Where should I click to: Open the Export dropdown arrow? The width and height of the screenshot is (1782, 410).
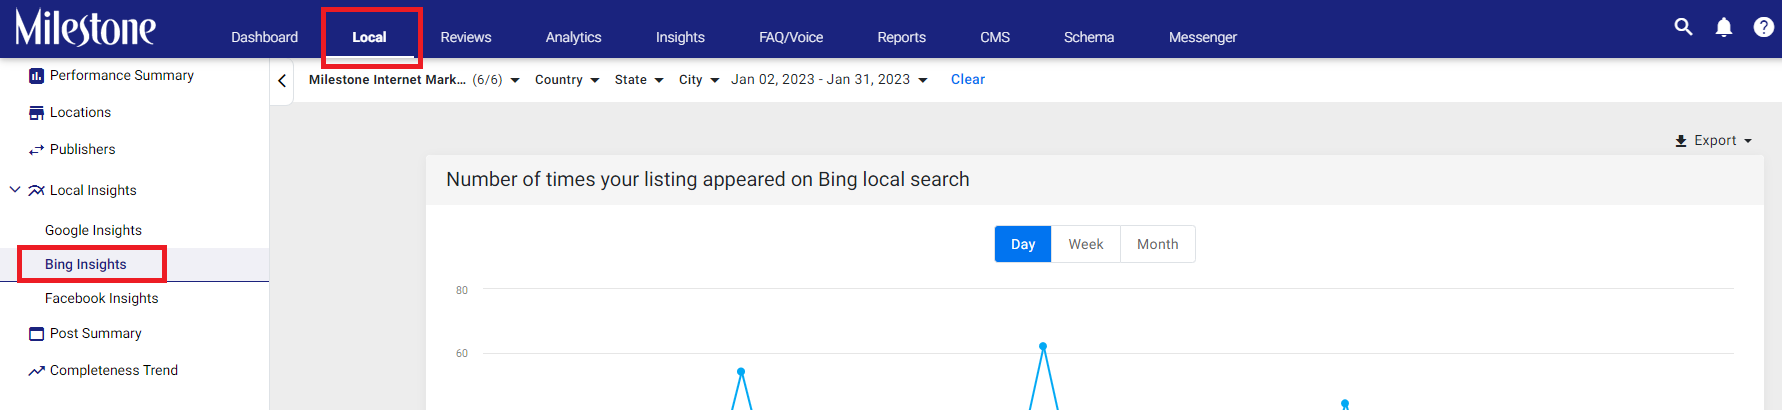1748,141
